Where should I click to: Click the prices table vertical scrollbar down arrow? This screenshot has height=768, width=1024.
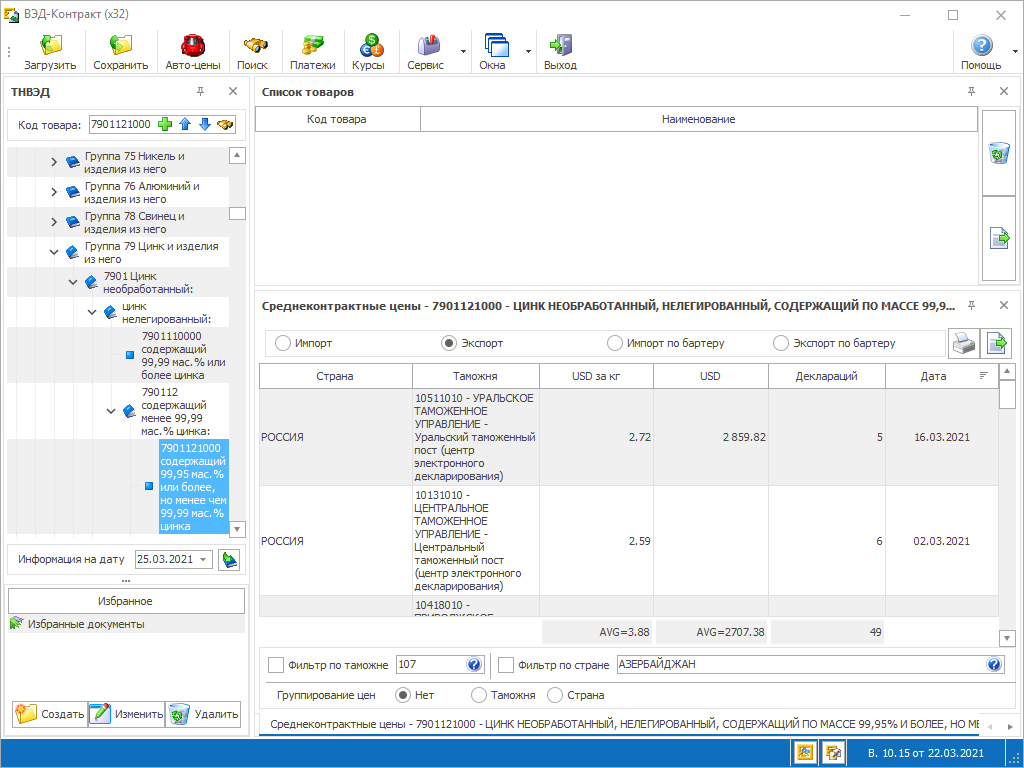[1006, 638]
